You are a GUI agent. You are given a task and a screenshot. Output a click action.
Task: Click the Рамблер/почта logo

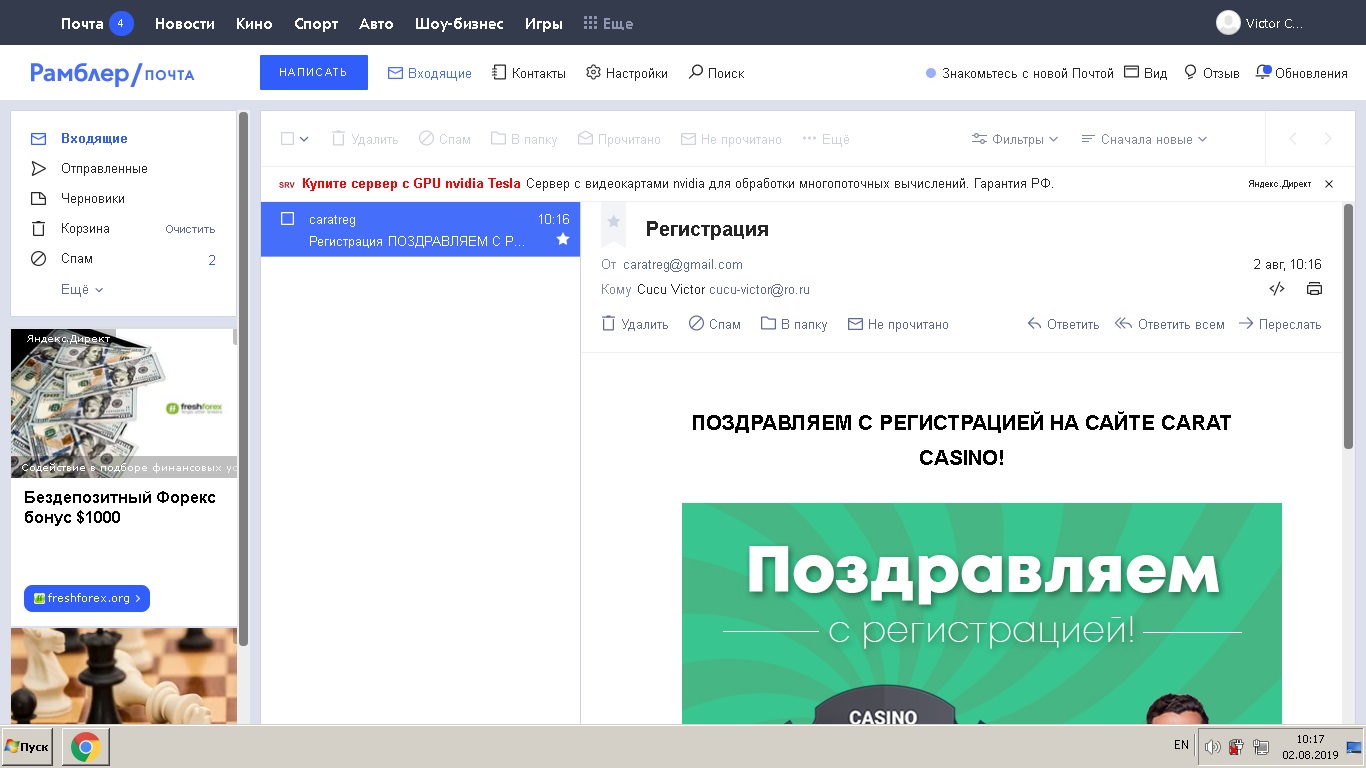(112, 73)
